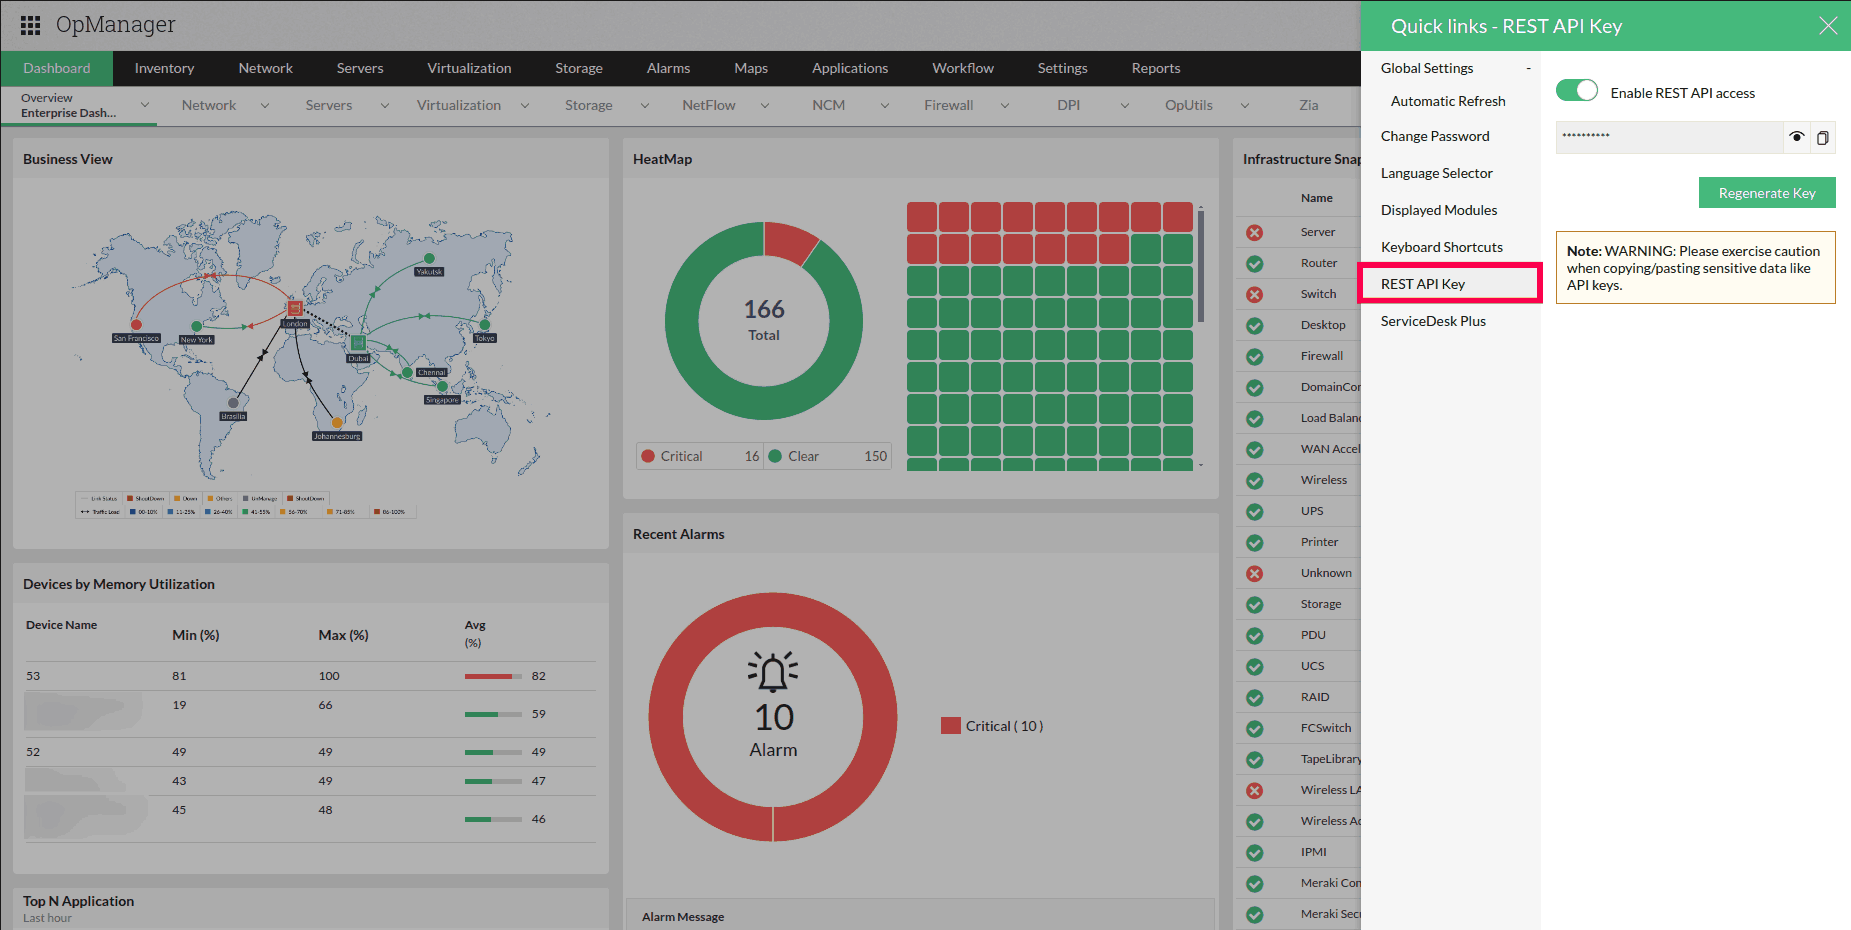Copy the REST API key to clipboard
Screen dimensions: 1851x930
(x=1823, y=137)
